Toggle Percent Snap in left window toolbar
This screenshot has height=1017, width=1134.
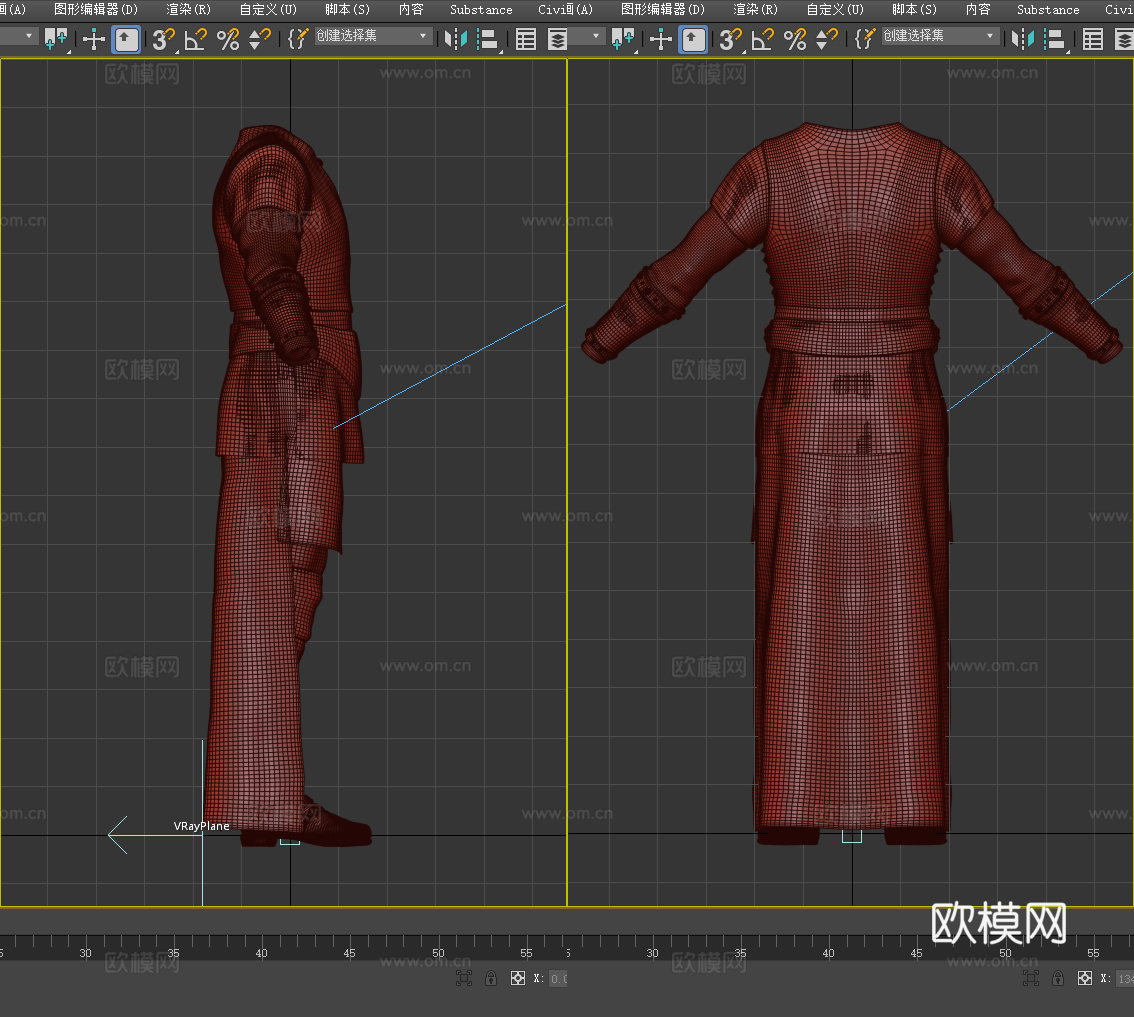tap(228, 39)
